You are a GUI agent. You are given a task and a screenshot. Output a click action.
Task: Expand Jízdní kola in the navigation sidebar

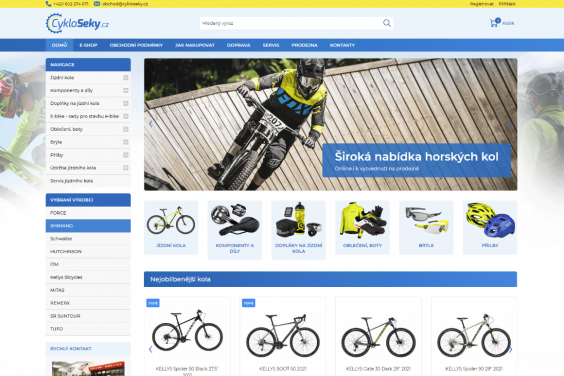coord(126,78)
